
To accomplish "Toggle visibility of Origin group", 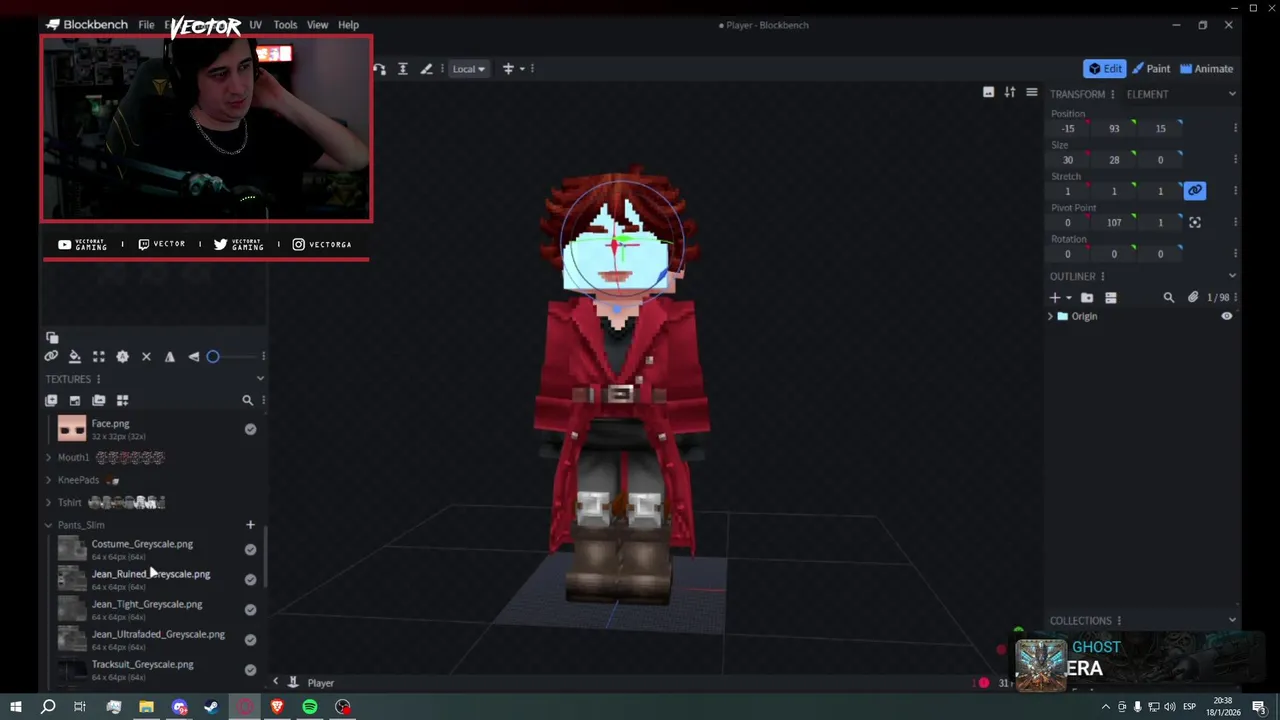I will click(1227, 316).
